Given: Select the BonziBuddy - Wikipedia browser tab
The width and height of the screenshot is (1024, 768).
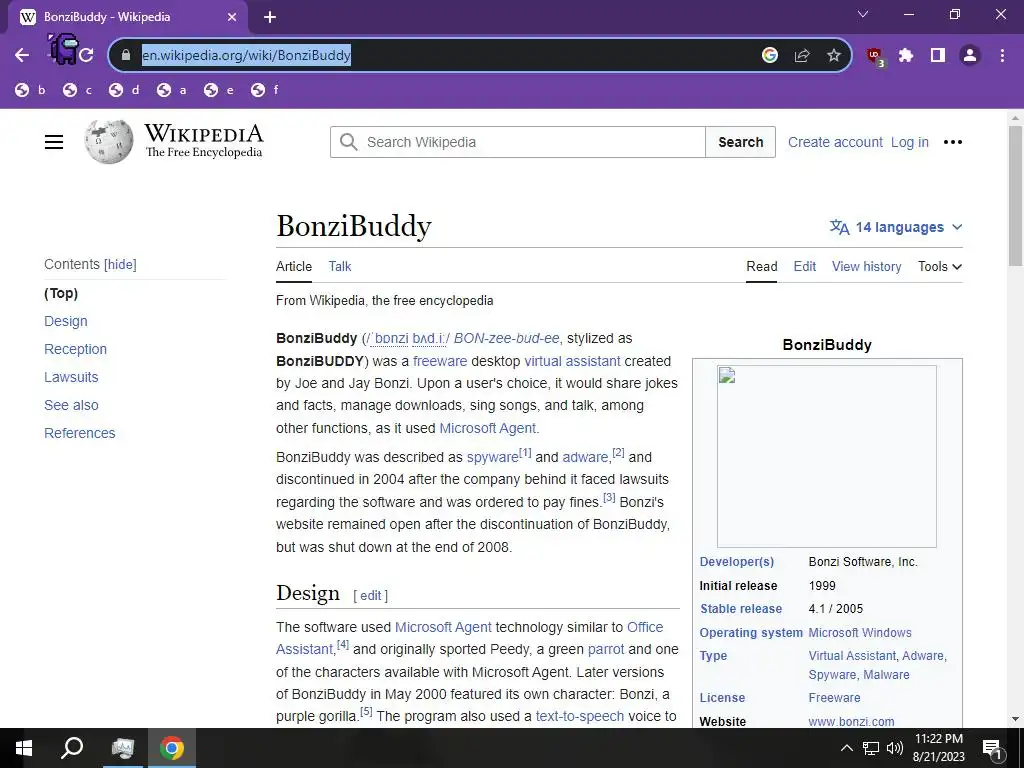Looking at the screenshot, I should tap(127, 17).
